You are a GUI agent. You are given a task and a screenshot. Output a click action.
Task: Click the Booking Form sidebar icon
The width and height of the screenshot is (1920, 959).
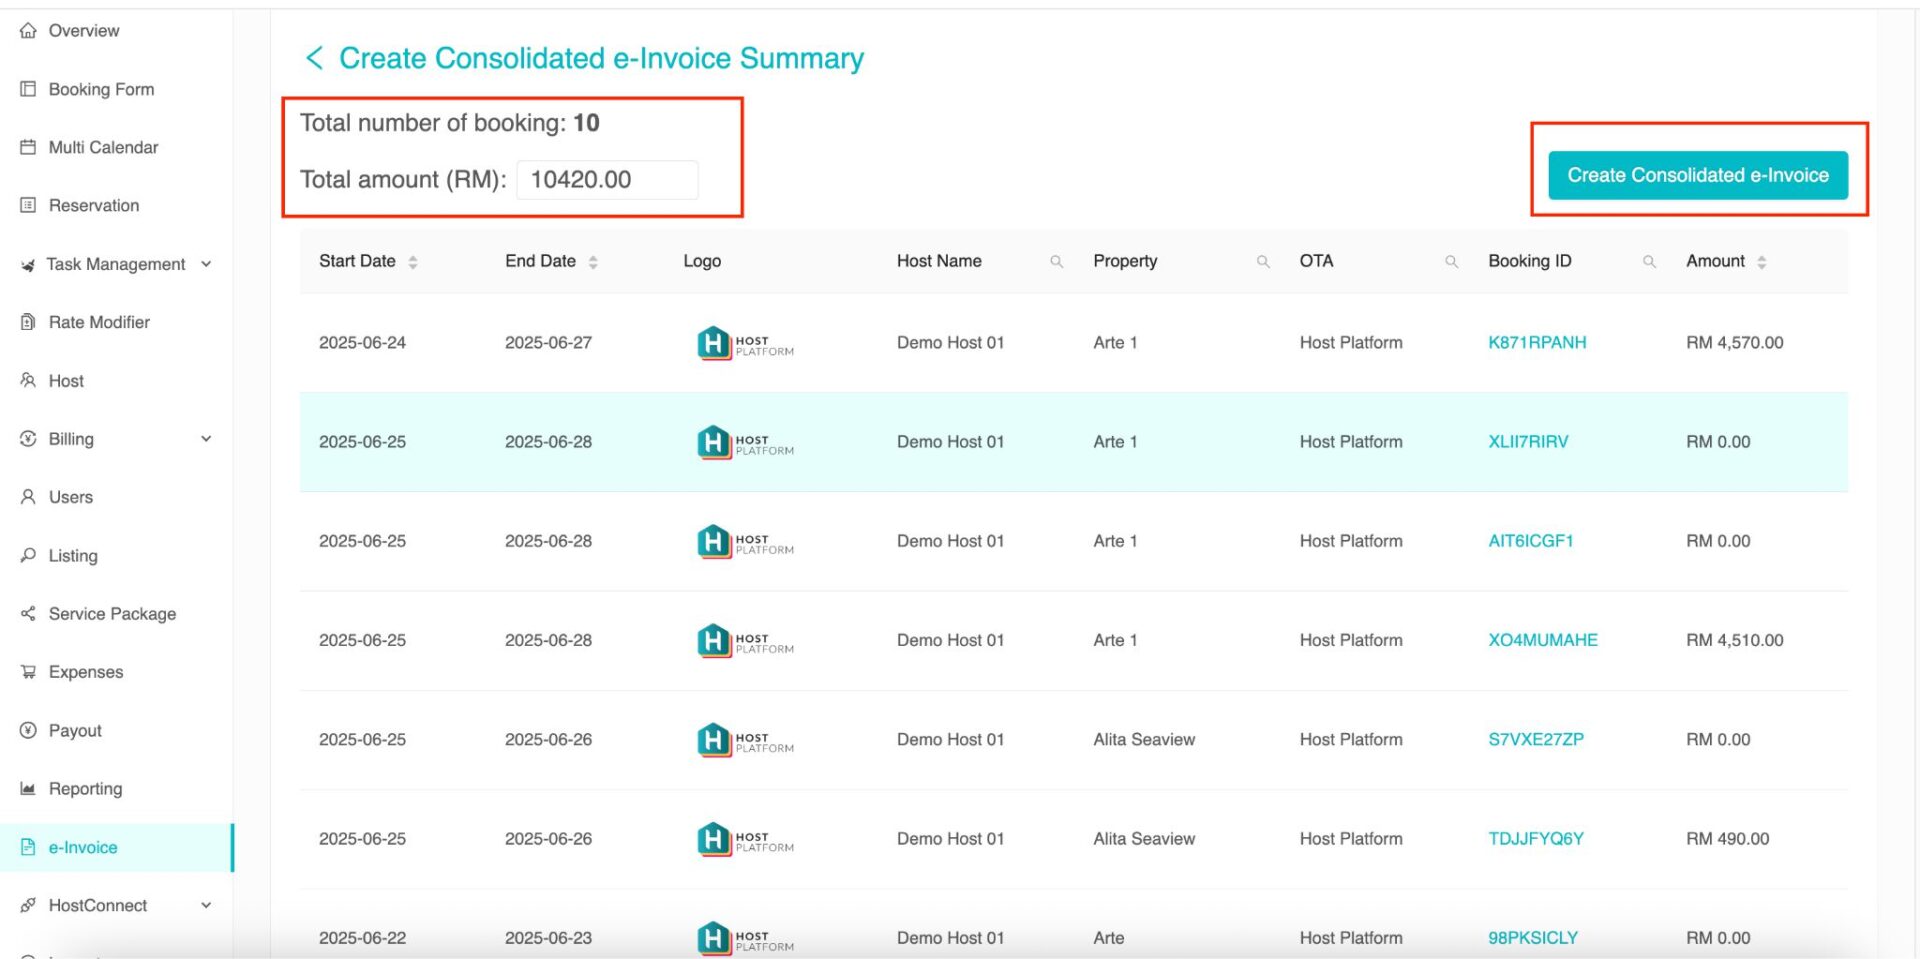28,89
